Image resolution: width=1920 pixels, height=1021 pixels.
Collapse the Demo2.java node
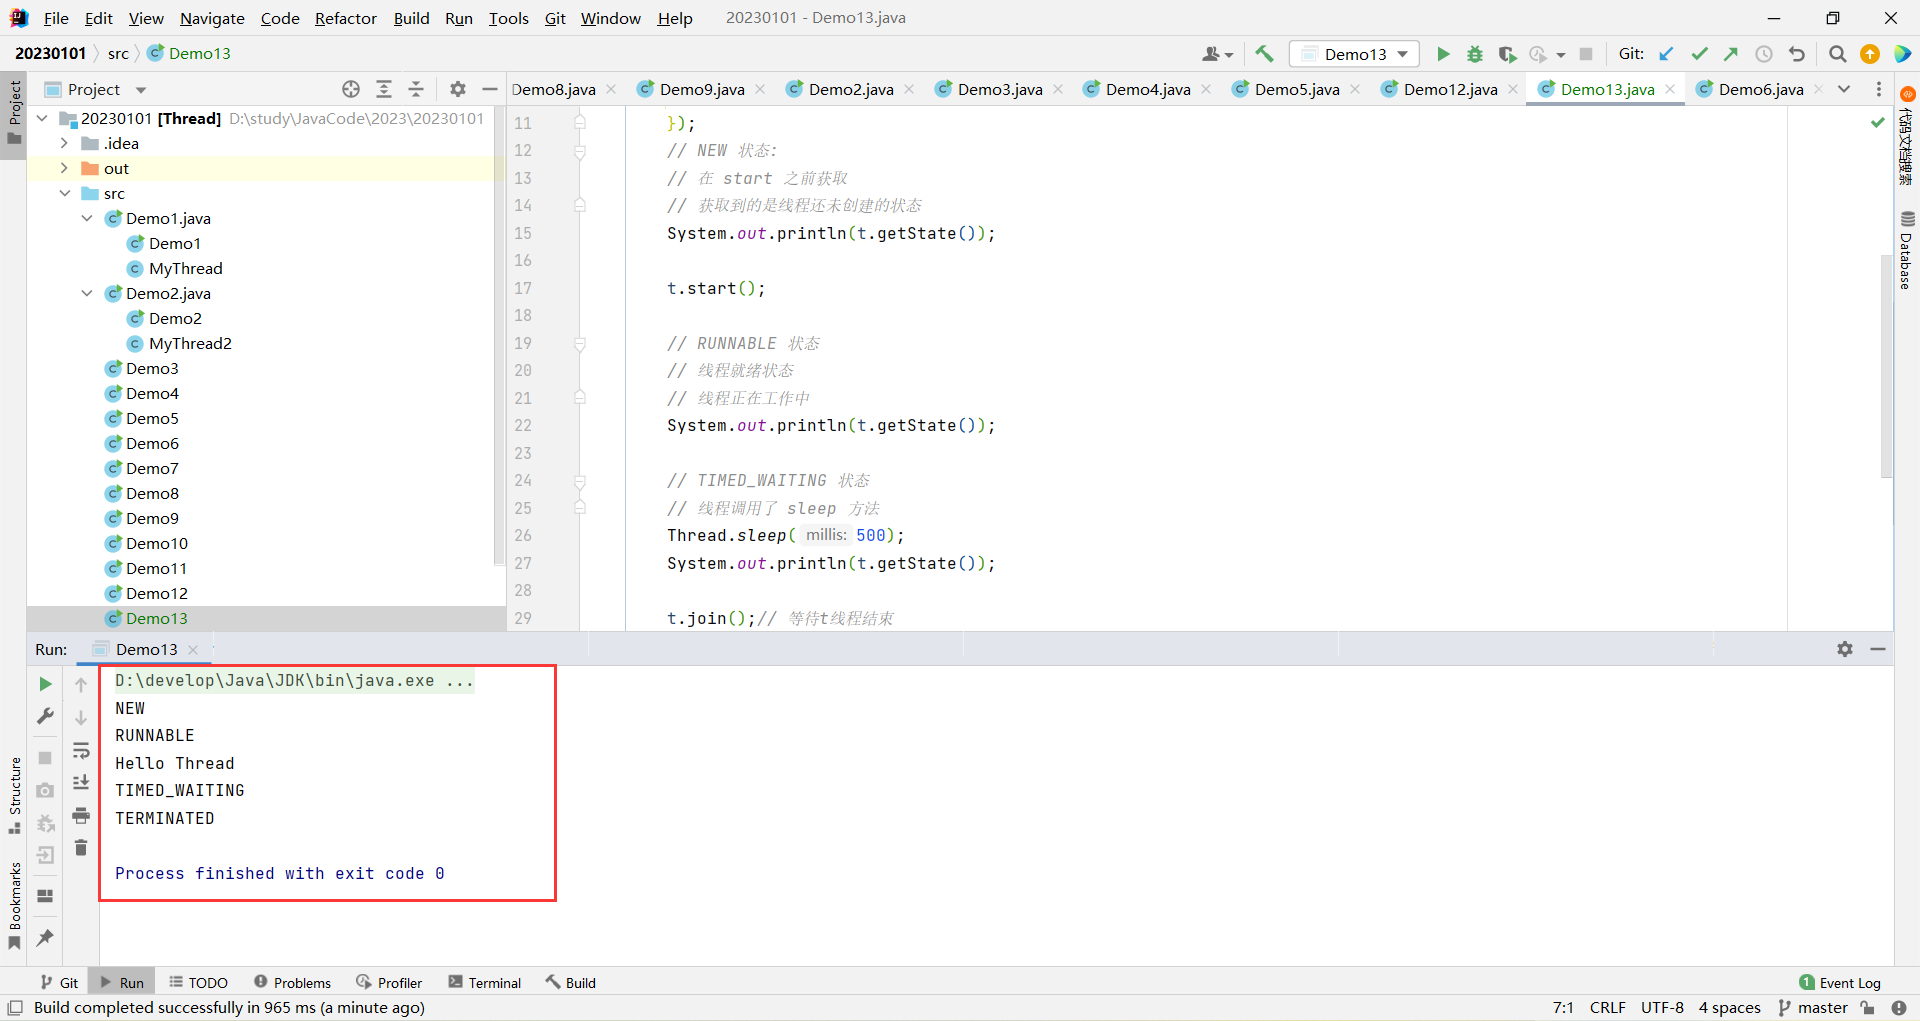pos(87,293)
